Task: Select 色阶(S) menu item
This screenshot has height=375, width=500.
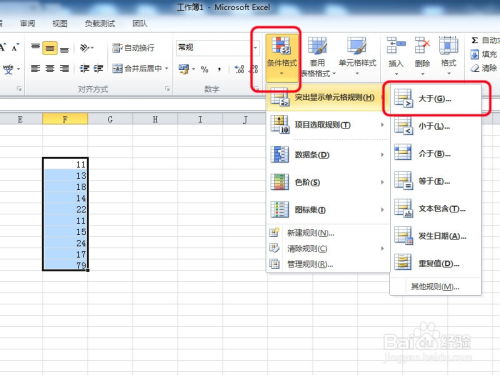Action: pyautogui.click(x=327, y=182)
